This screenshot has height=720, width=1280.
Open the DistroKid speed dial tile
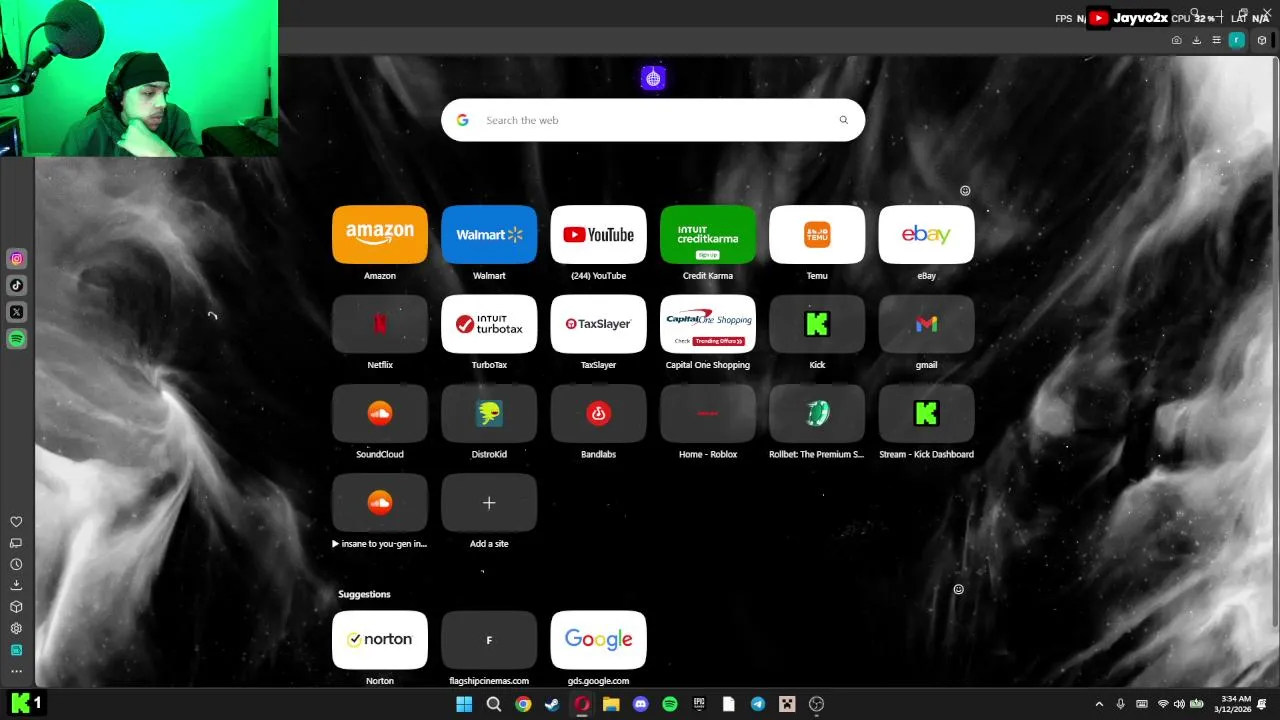coord(489,413)
